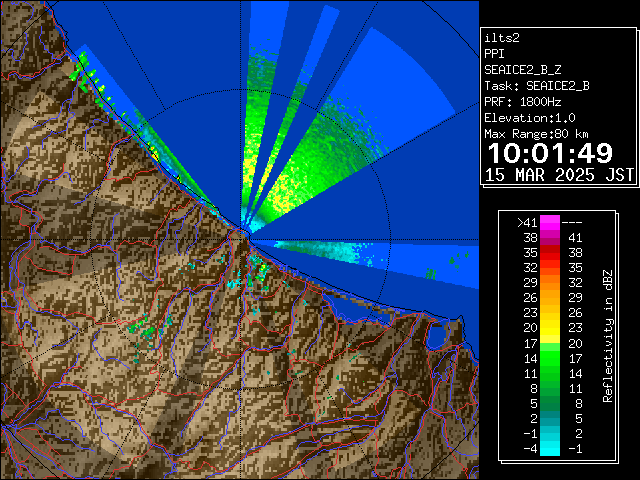The width and height of the screenshot is (640, 480).
Task: Click the 'SEAICE2_B_Z' product label
Action: point(522,70)
